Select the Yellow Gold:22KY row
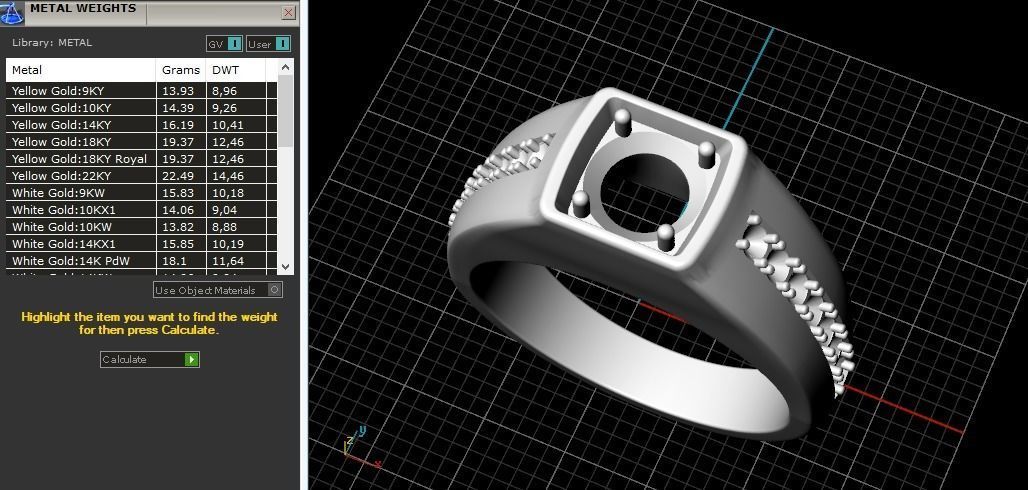 pos(142,176)
